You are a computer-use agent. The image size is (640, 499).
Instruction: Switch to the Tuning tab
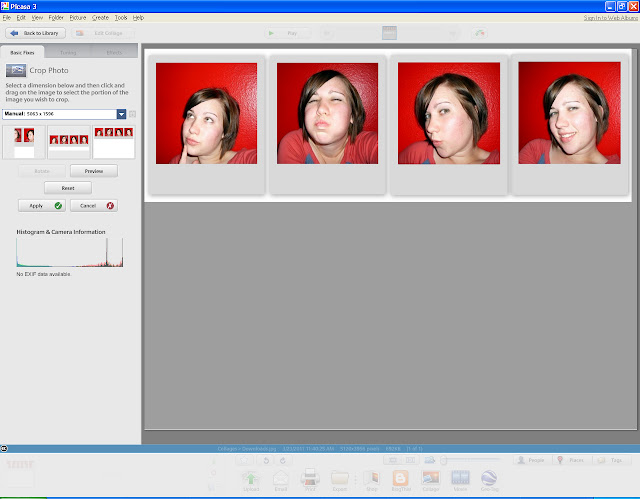[68, 52]
